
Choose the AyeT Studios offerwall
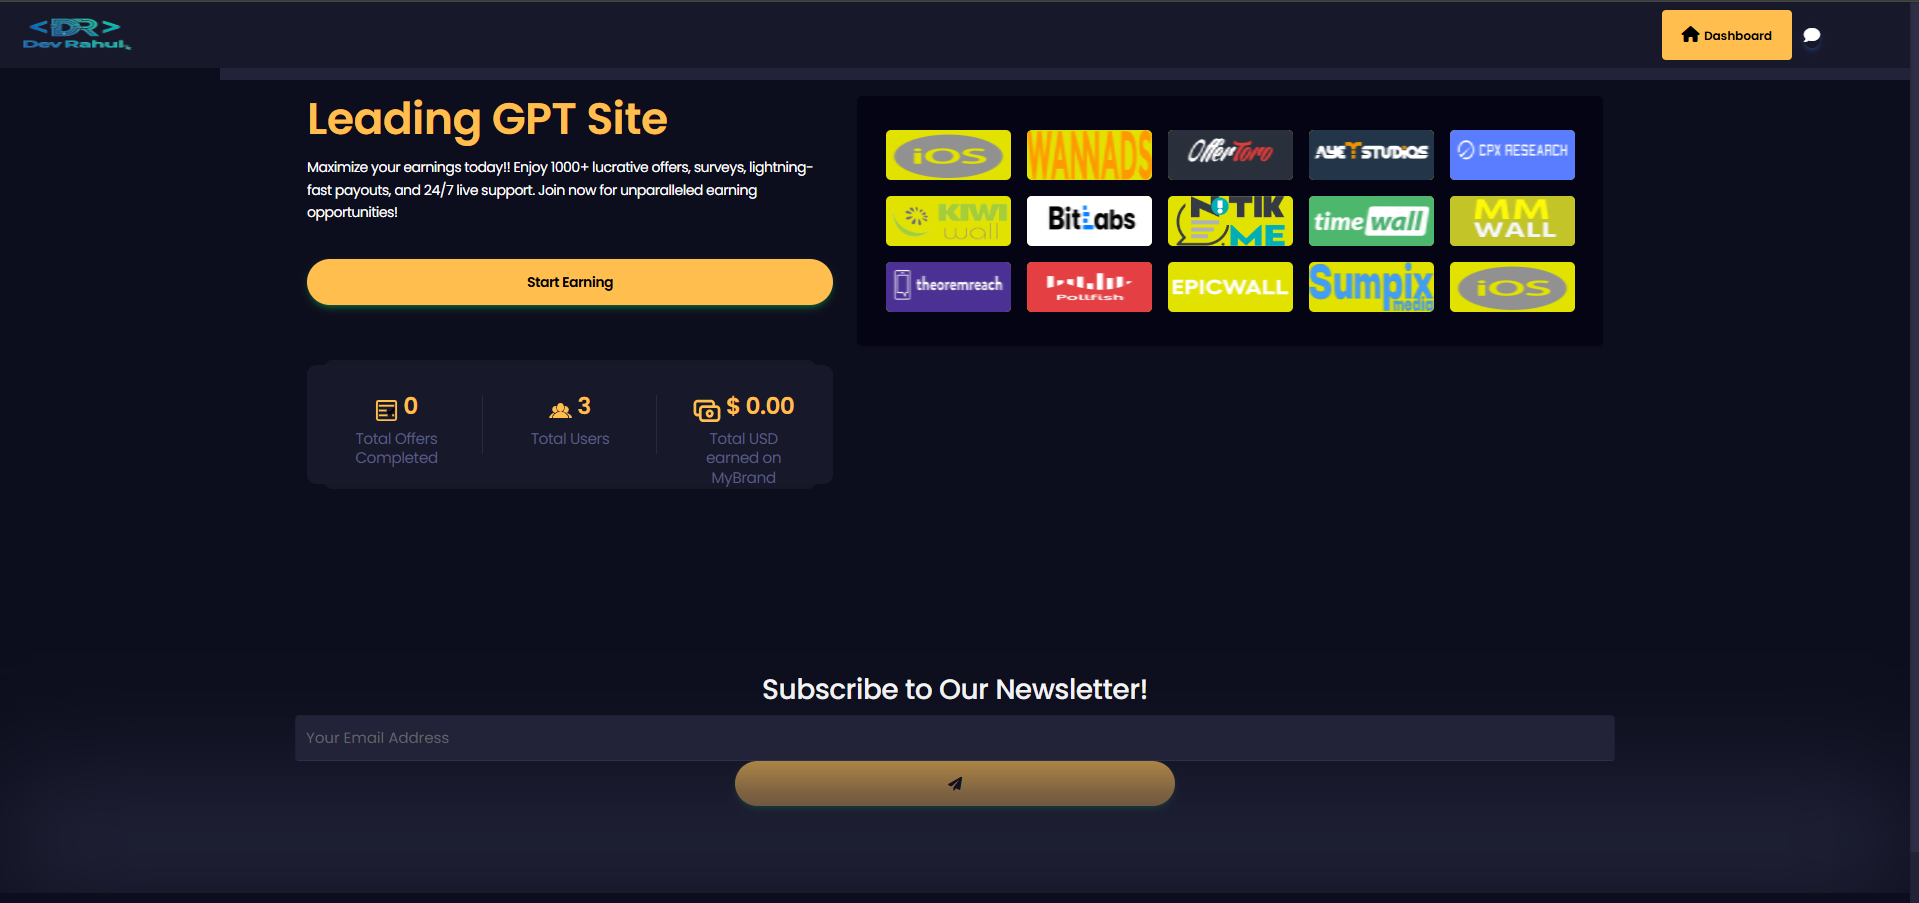point(1371,155)
